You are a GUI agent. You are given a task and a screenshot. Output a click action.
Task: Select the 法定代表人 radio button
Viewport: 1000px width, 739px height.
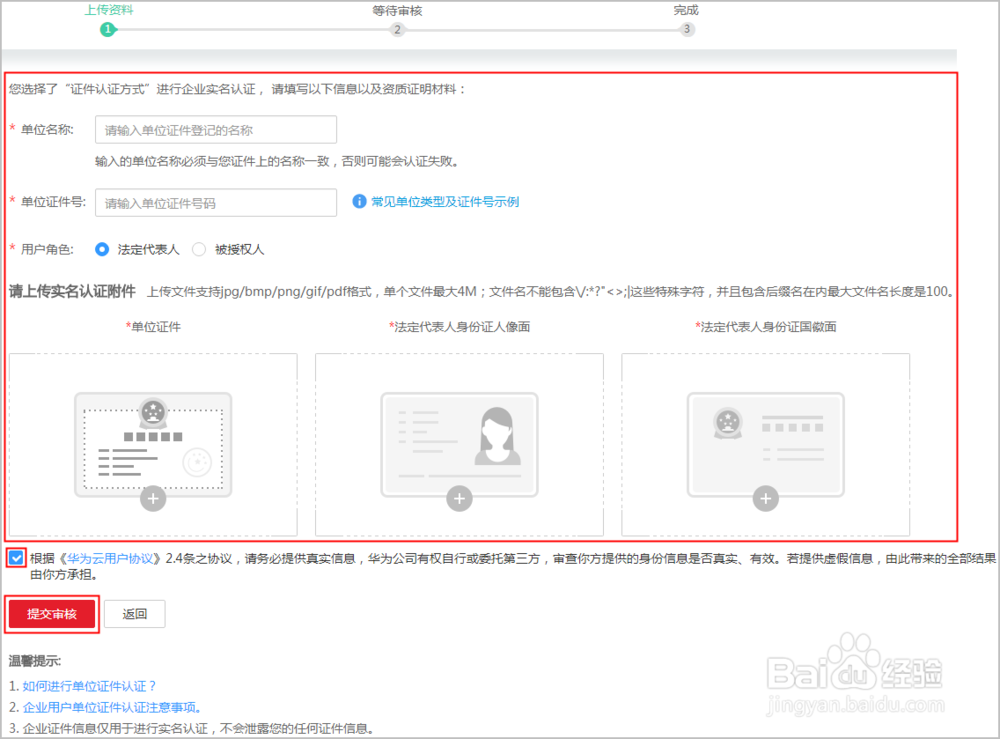pos(102,249)
